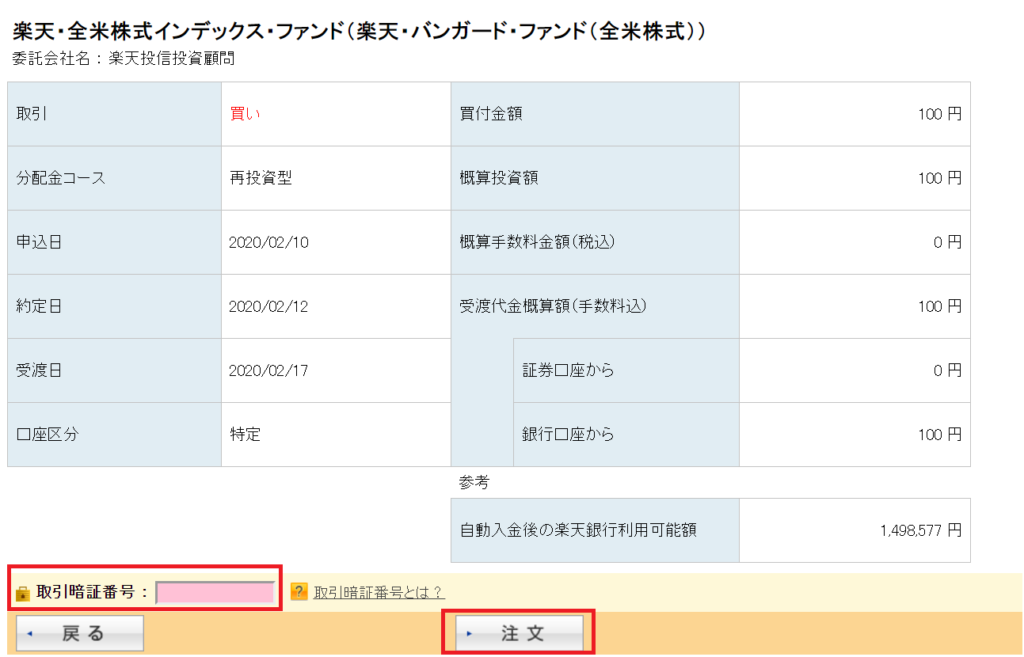Click the 概算投資額 label
This screenshot has height=657, width=1024.
tap(499, 178)
